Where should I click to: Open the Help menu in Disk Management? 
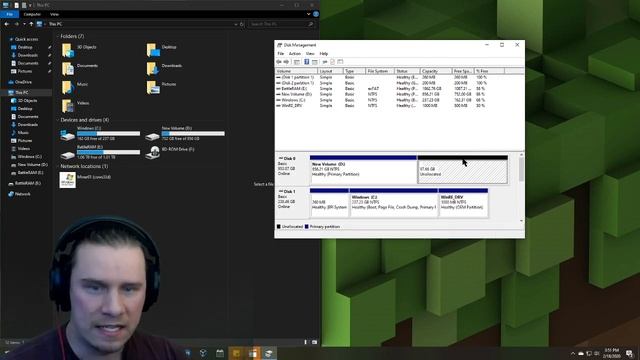click(324, 53)
